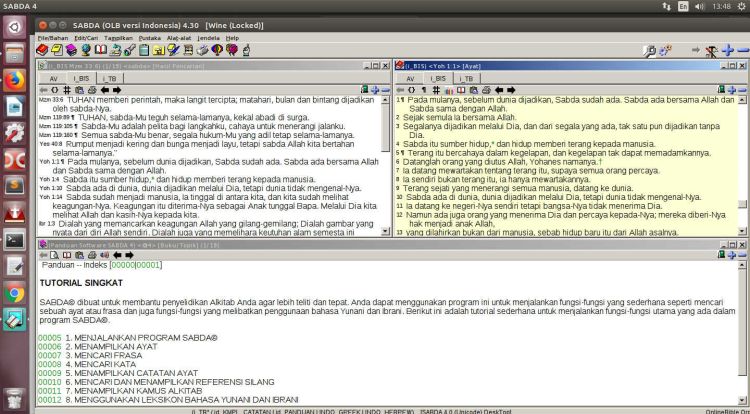Viewport: 750px width, 414px height.
Task: Click the wrench magnifier icon at toolbar right
Action: pyautogui.click(x=650, y=51)
